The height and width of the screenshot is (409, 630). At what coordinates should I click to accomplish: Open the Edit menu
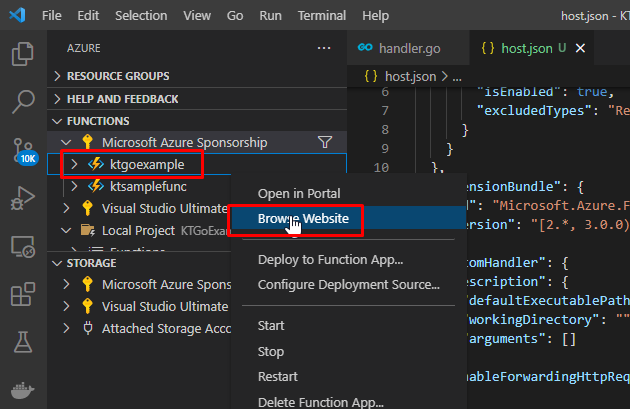pos(88,15)
